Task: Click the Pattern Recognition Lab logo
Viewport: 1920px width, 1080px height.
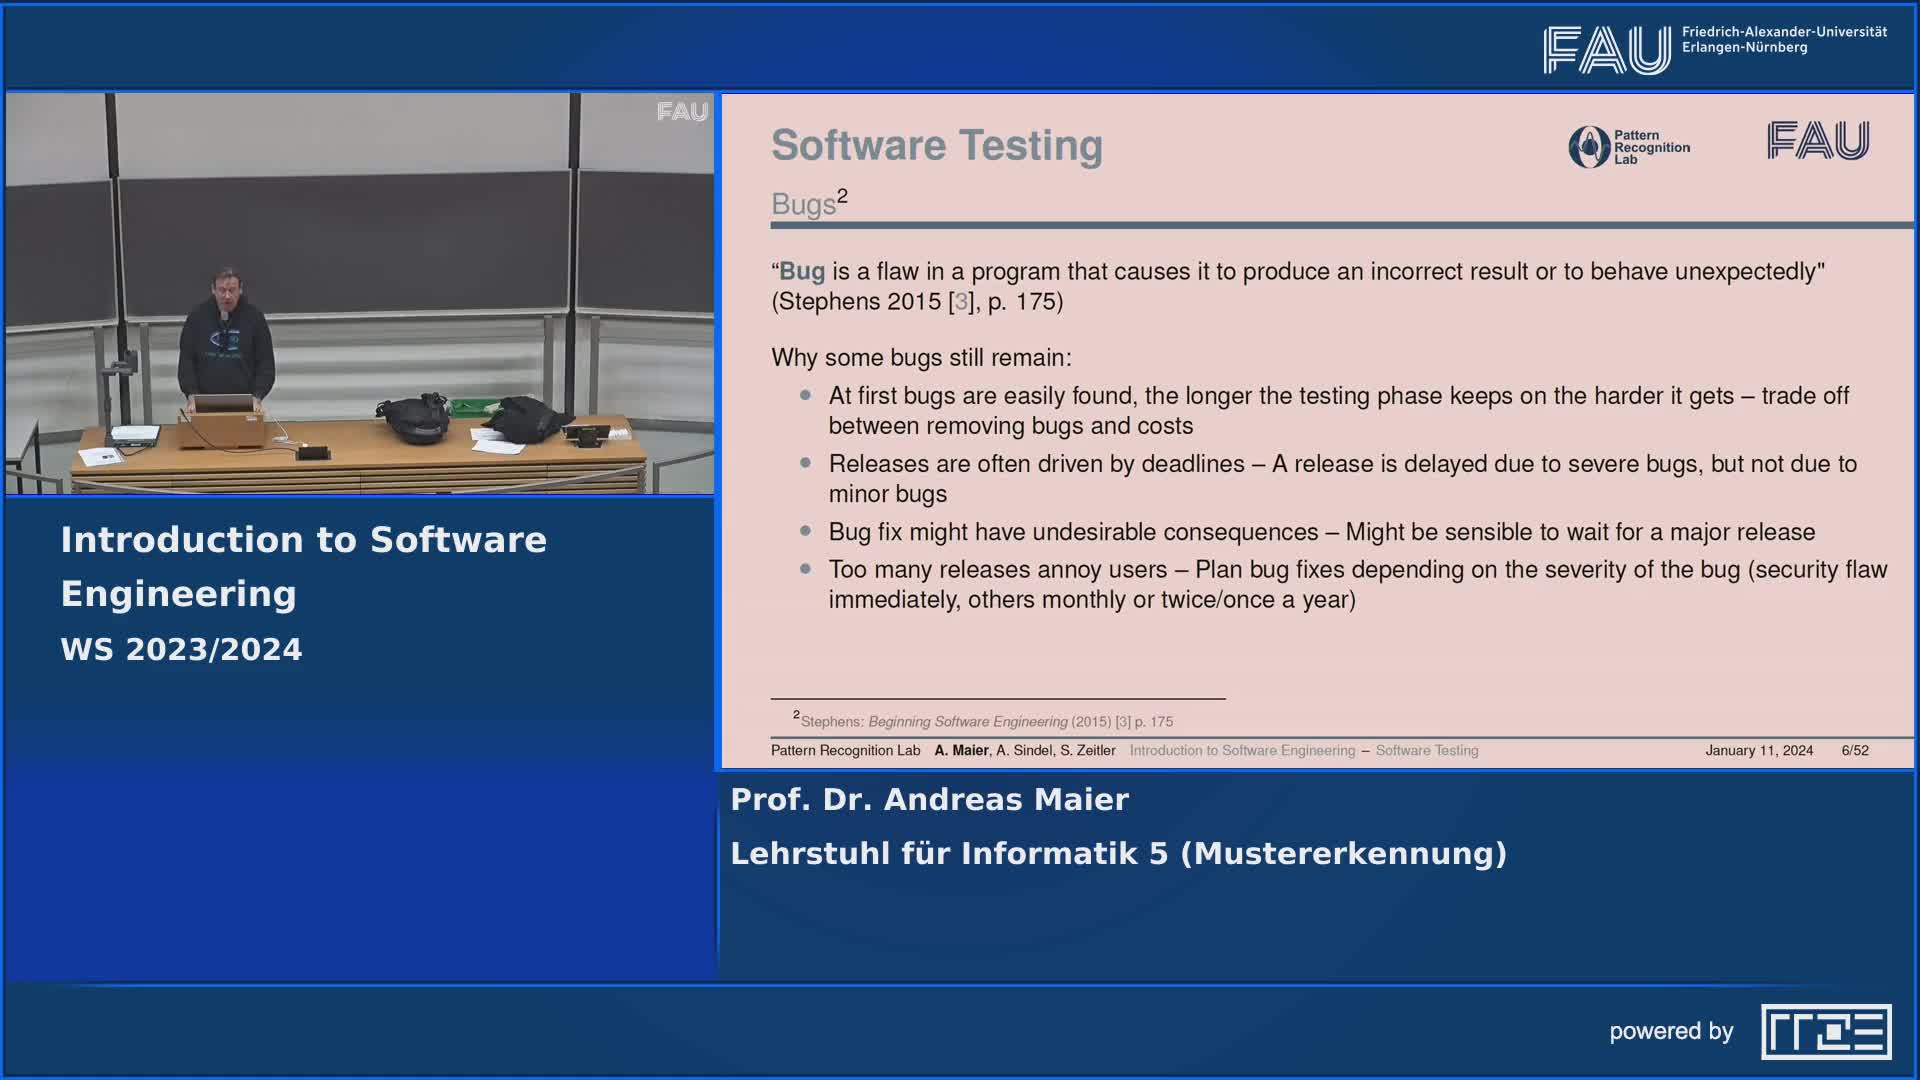Action: 1628,147
